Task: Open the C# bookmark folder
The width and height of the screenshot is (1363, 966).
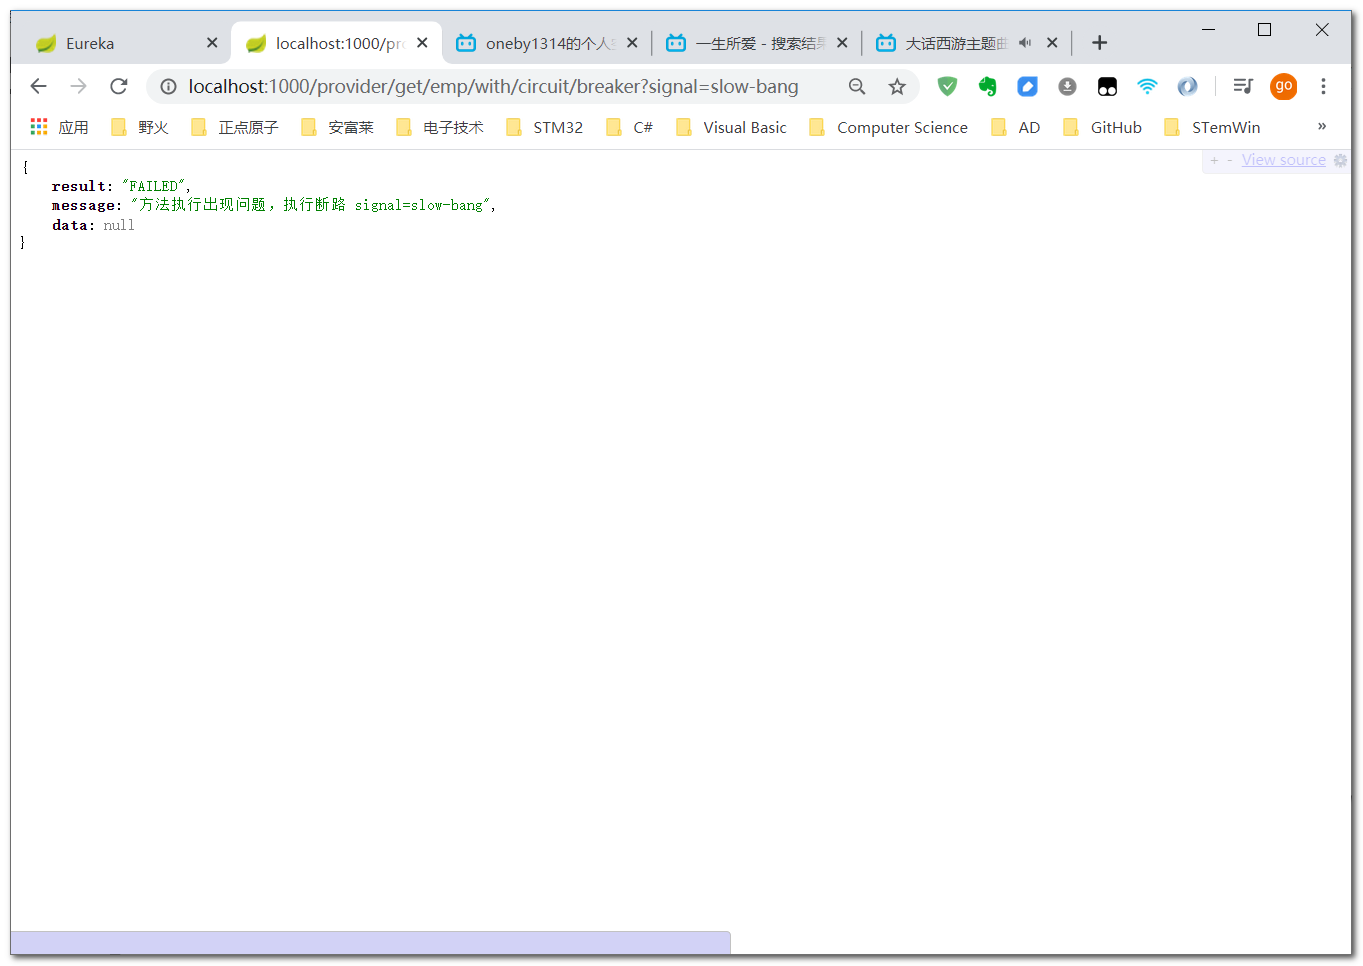Action: [629, 127]
